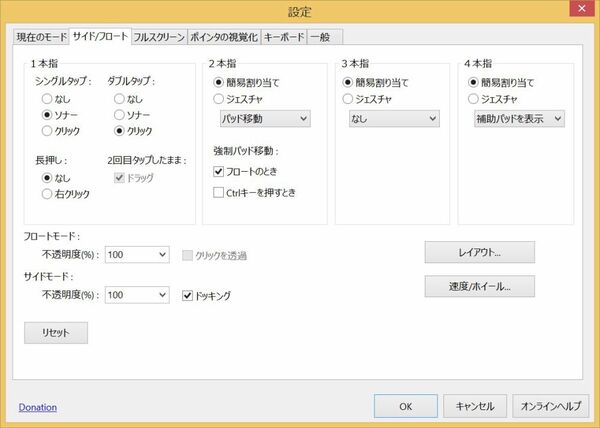Open the Donation link
The height and width of the screenshot is (428, 600).
38,407
